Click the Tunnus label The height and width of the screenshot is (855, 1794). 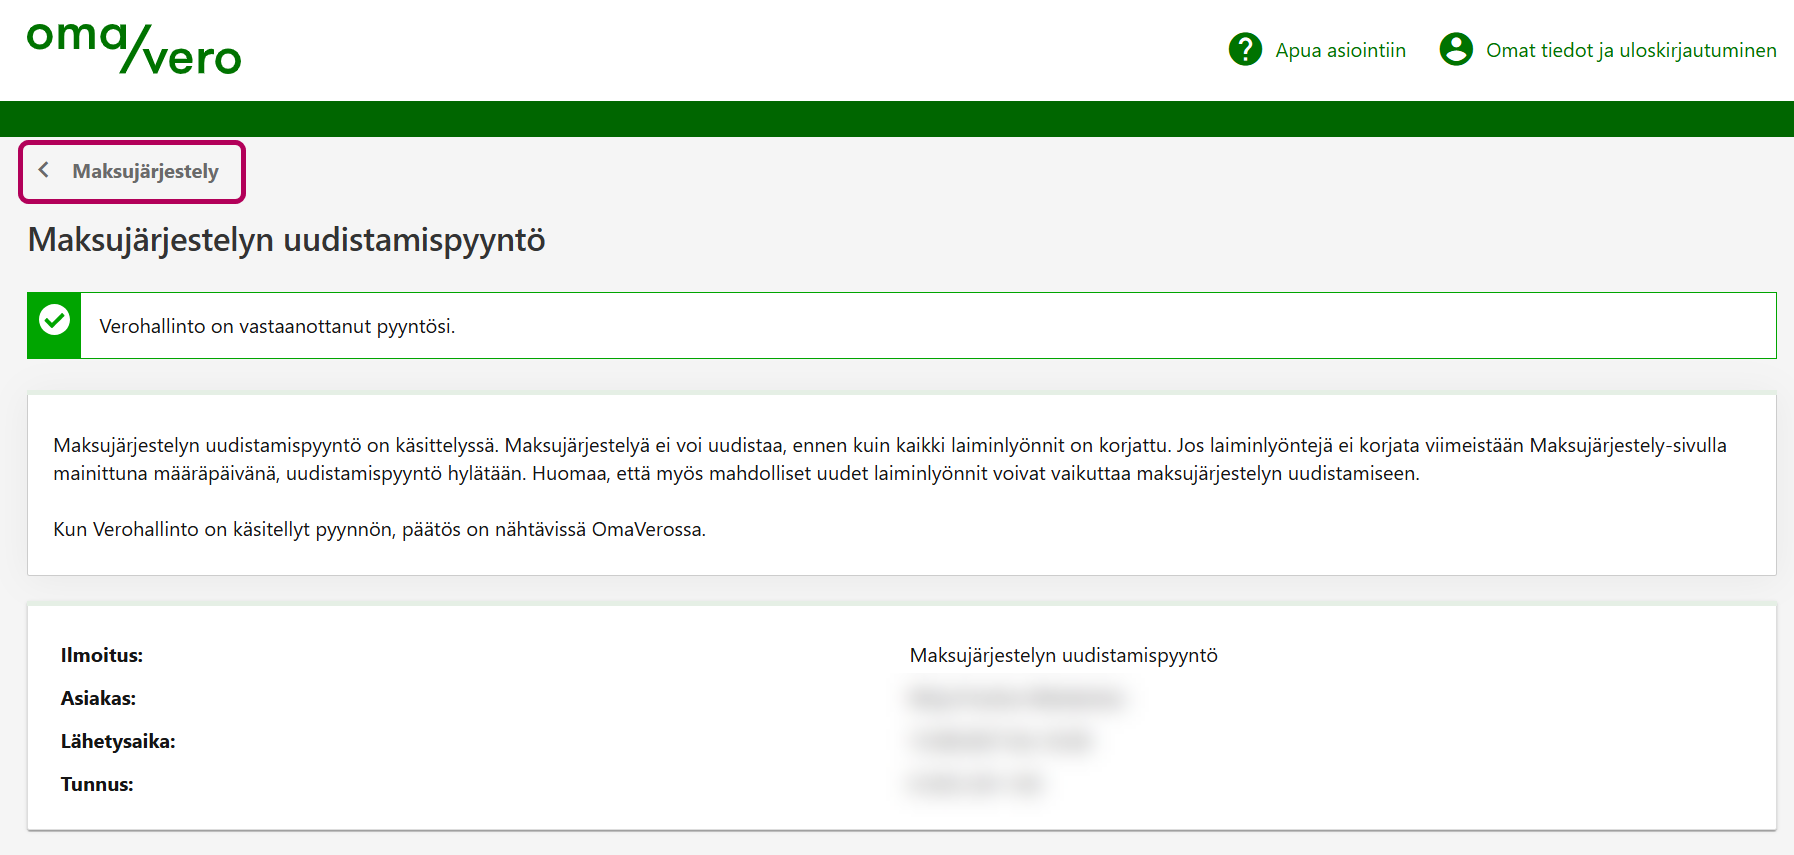(97, 785)
